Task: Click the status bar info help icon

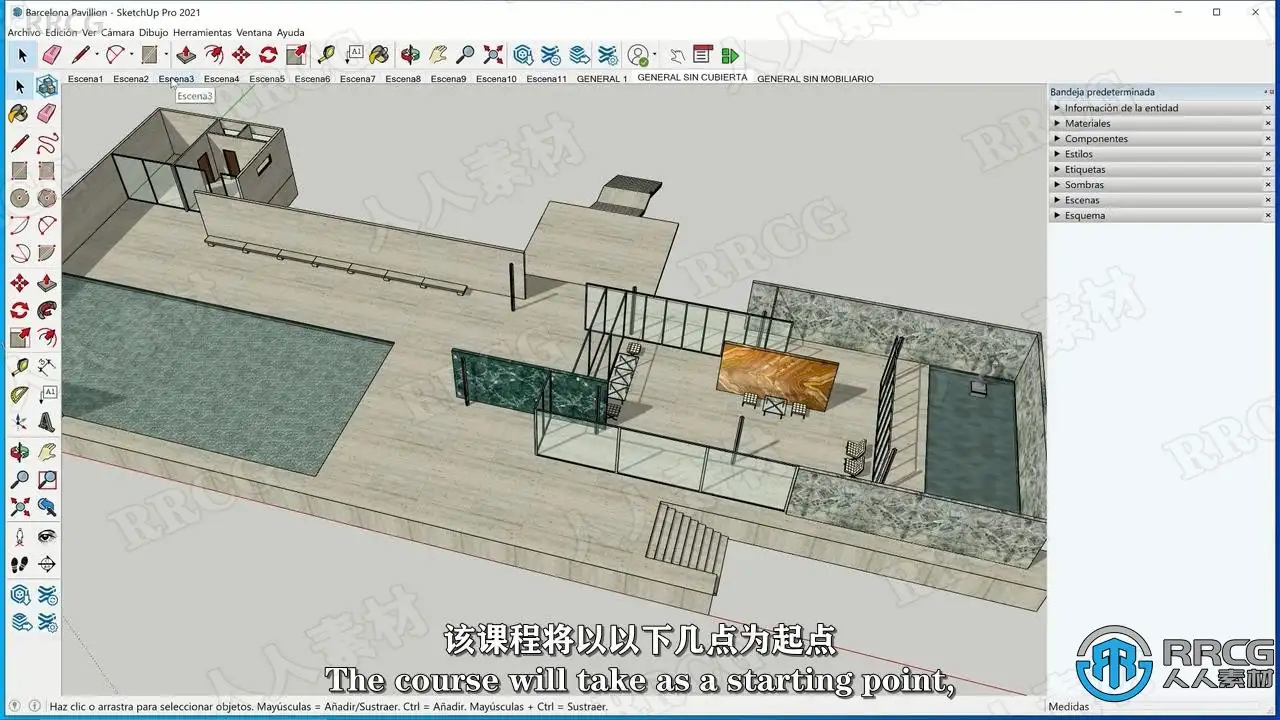Action: click(x=34, y=706)
